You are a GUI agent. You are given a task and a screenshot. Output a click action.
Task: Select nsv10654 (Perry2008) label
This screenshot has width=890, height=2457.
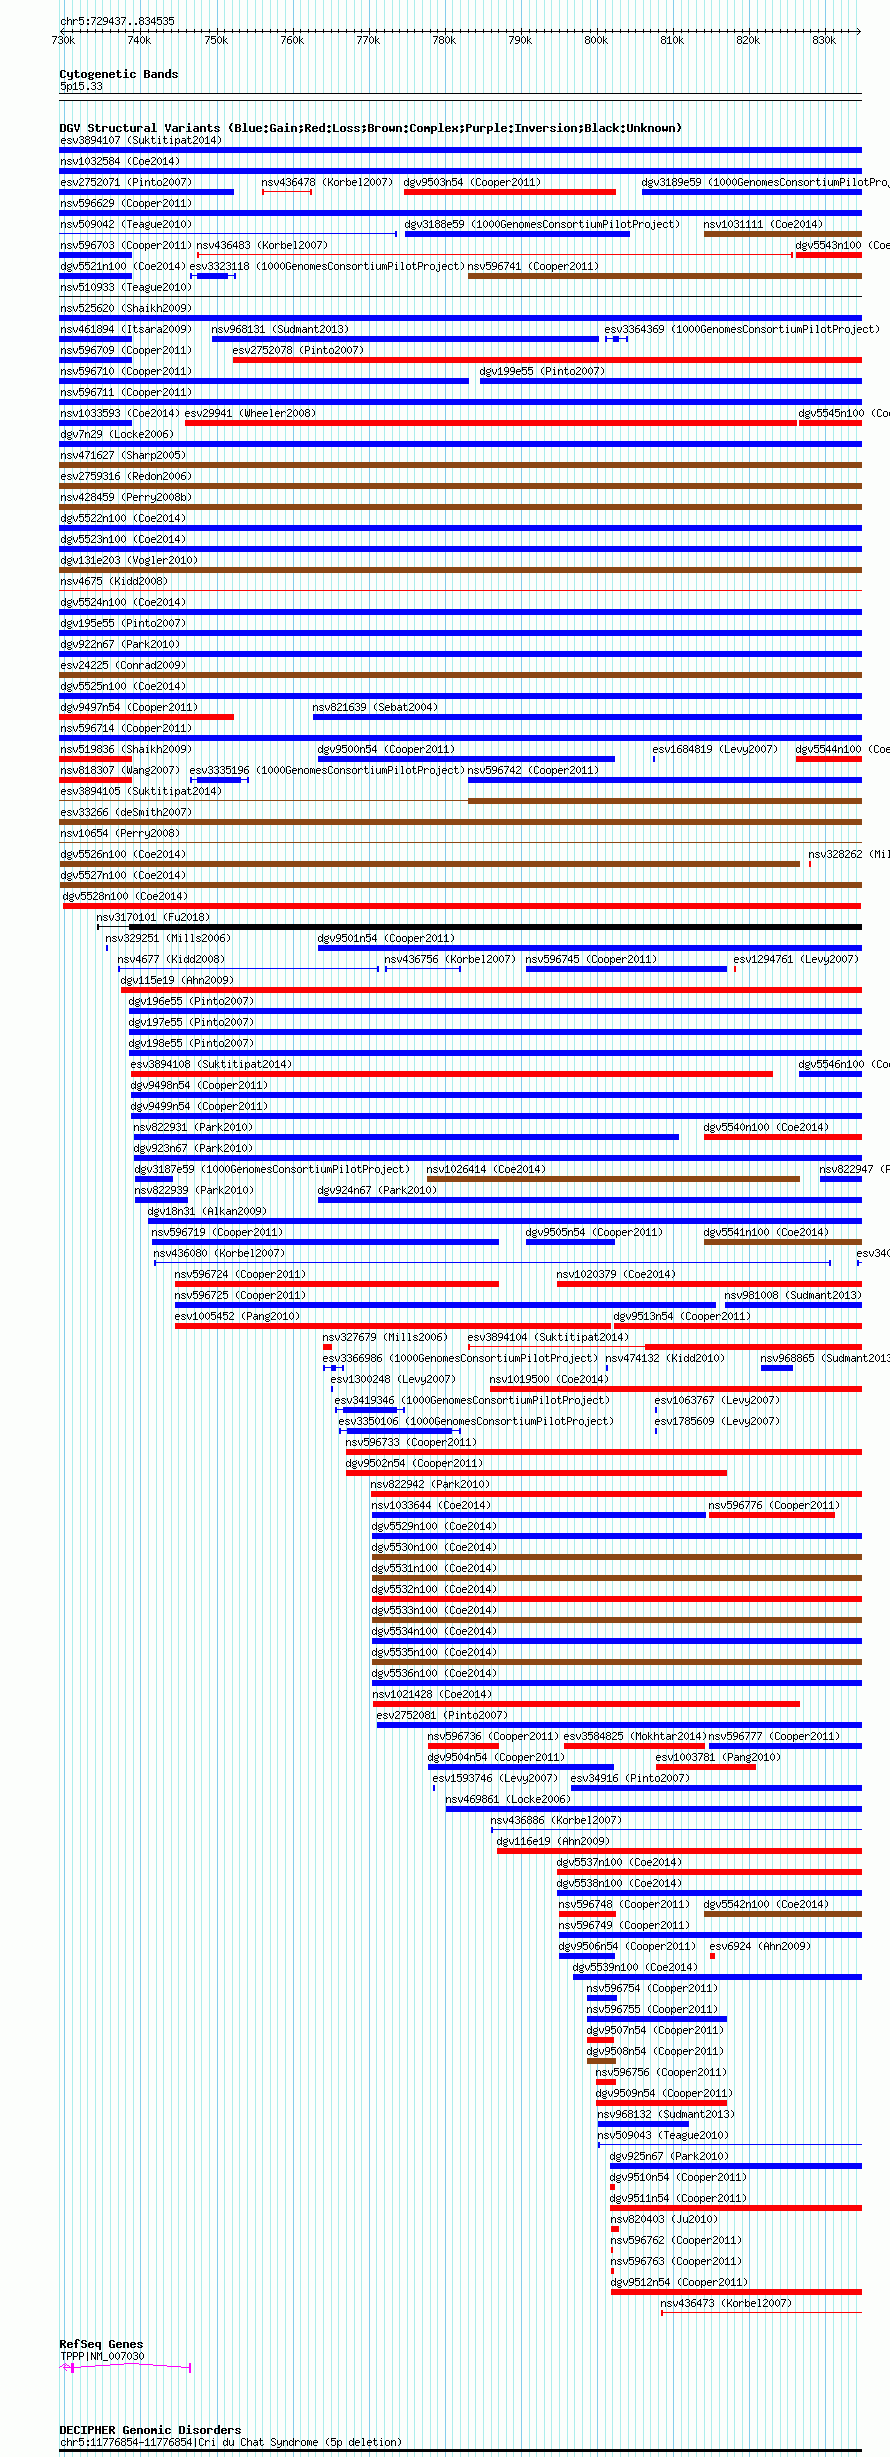tap(120, 833)
